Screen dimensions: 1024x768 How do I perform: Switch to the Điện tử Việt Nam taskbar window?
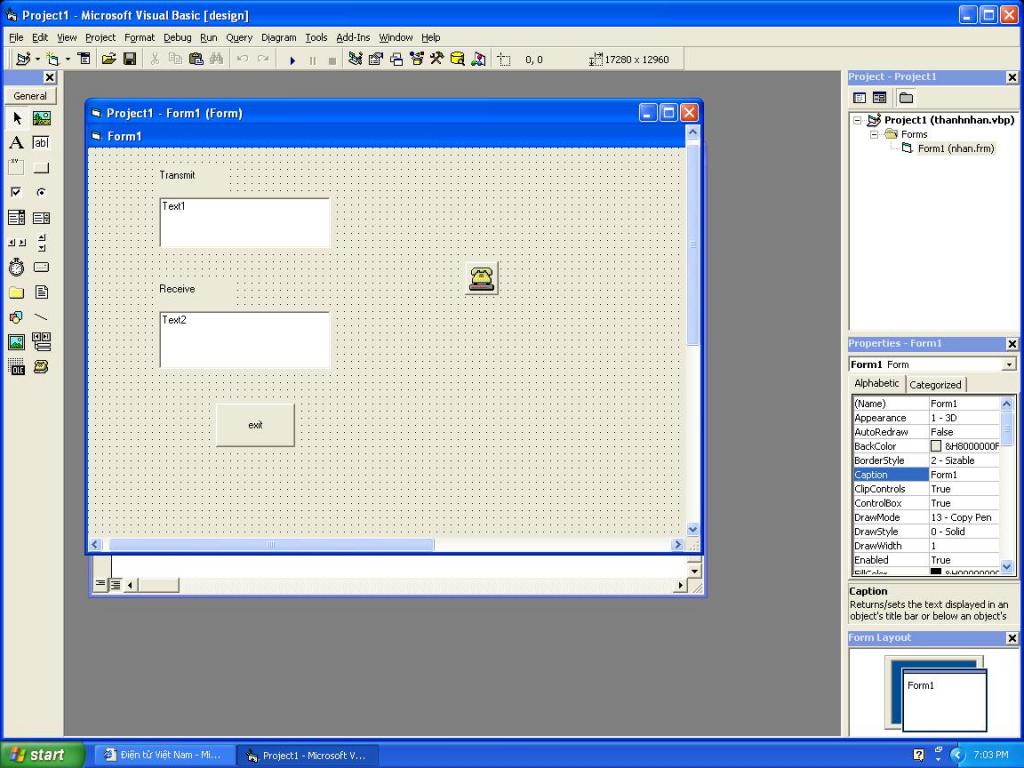pyautogui.click(x=164, y=755)
